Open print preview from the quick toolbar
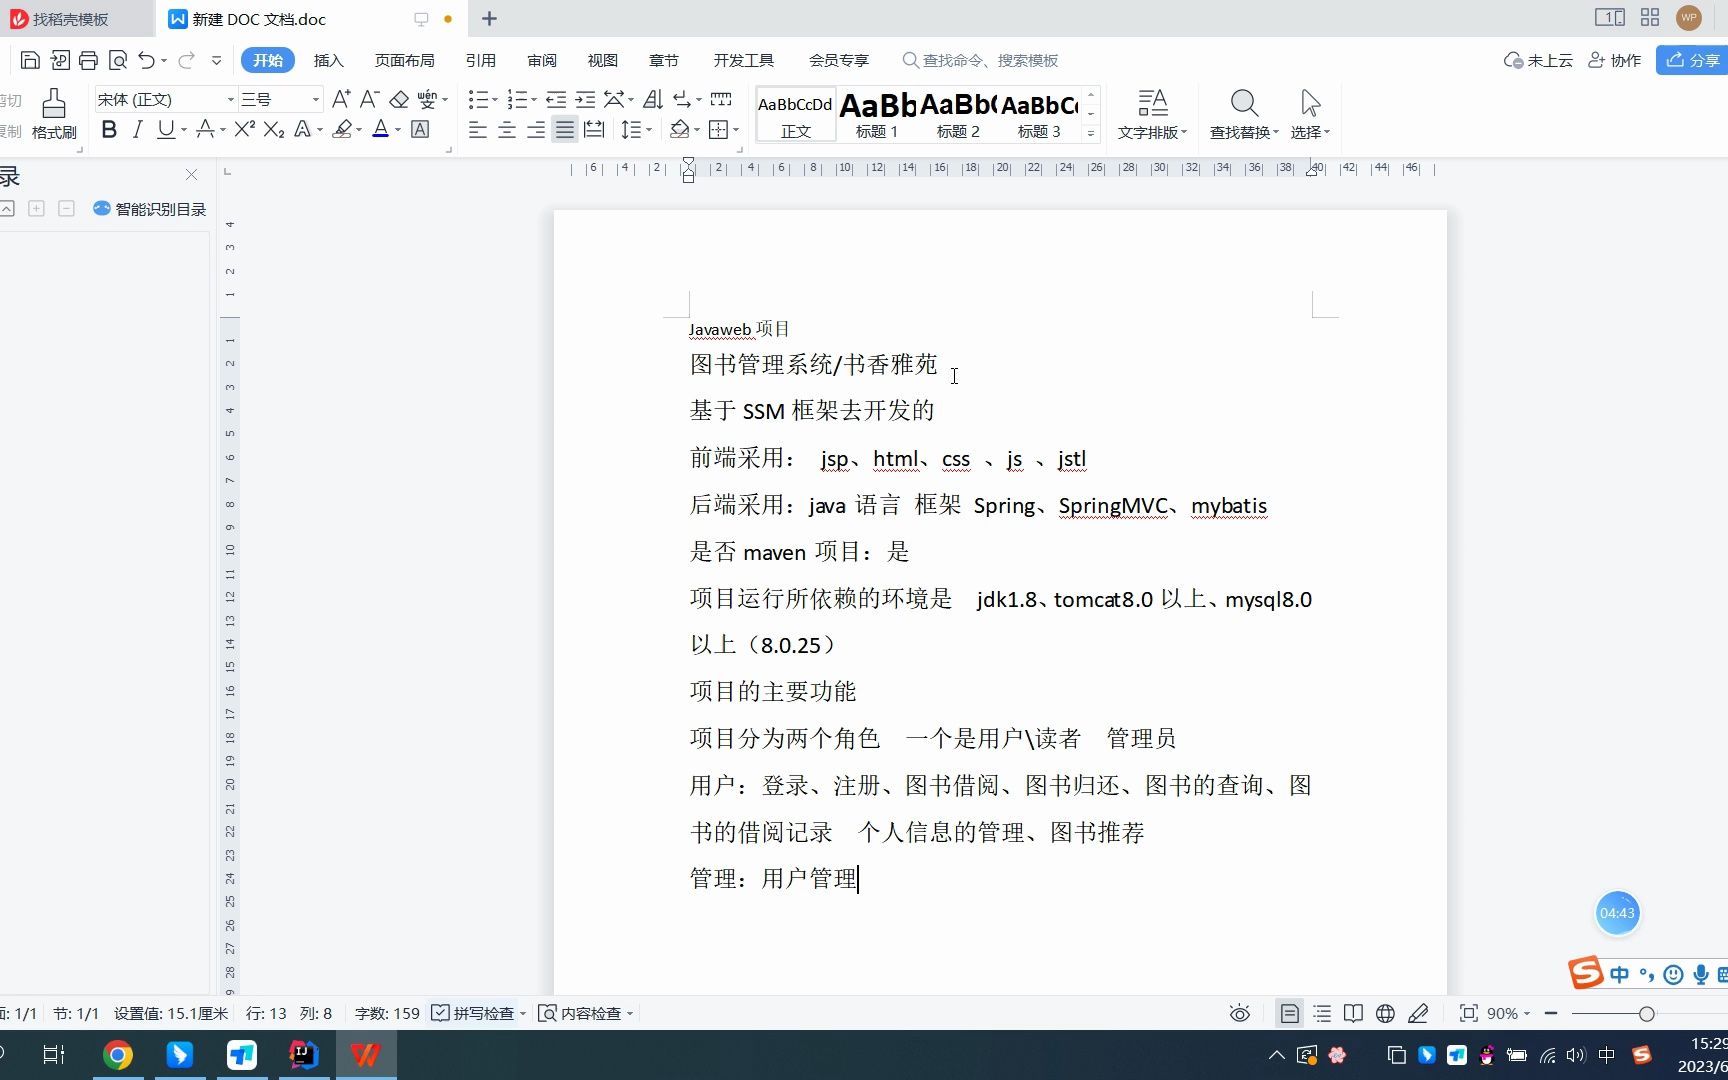This screenshot has height=1080, width=1728. pyautogui.click(x=117, y=61)
